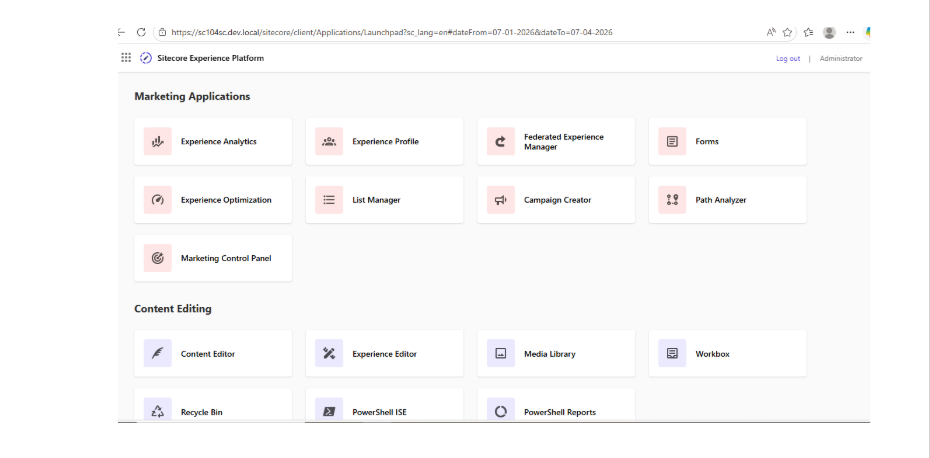Viewport: 930px width, 458px height.
Task: Refresh the browser page
Action: (x=141, y=32)
